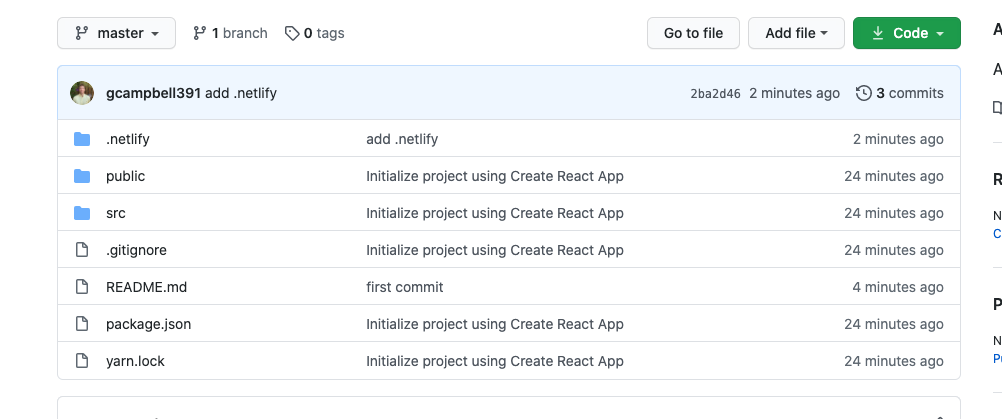The width and height of the screenshot is (1002, 419).
Task: Click the src folder icon
Action: point(82,213)
